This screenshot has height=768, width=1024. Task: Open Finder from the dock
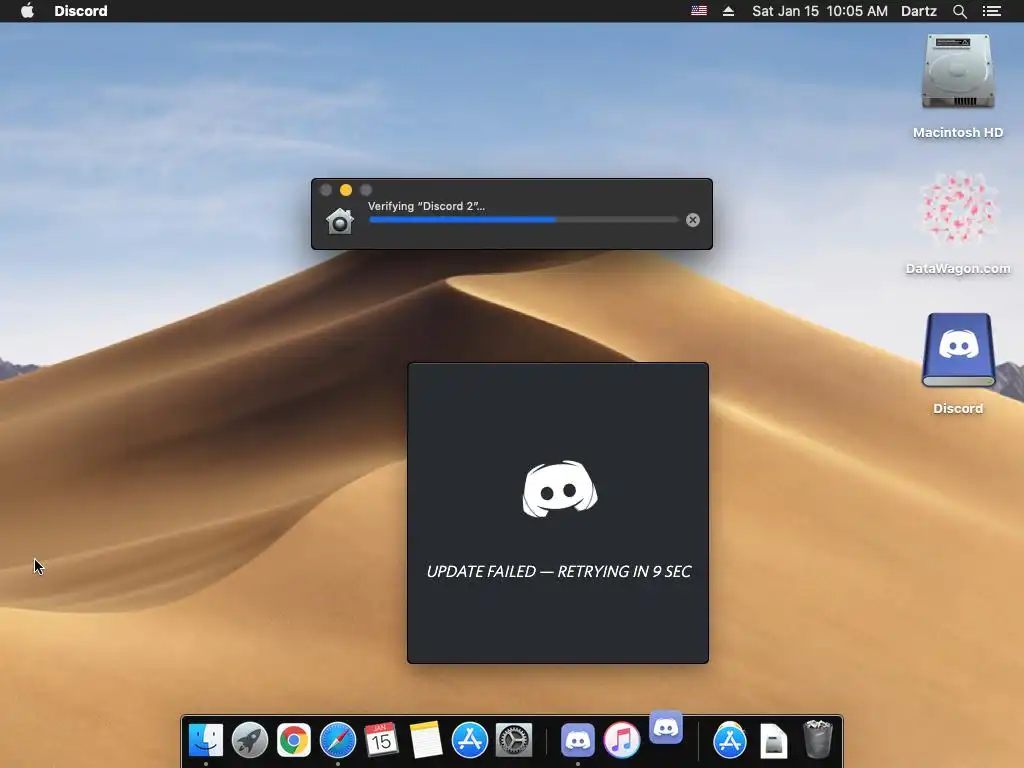[x=206, y=741]
